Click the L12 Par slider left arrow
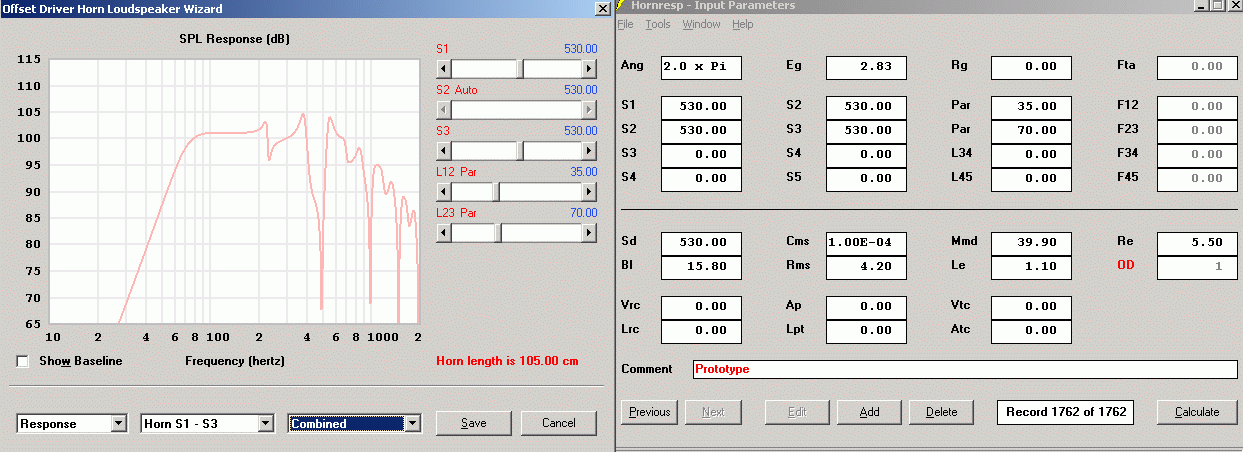This screenshot has height=452, width=1243. coord(444,192)
